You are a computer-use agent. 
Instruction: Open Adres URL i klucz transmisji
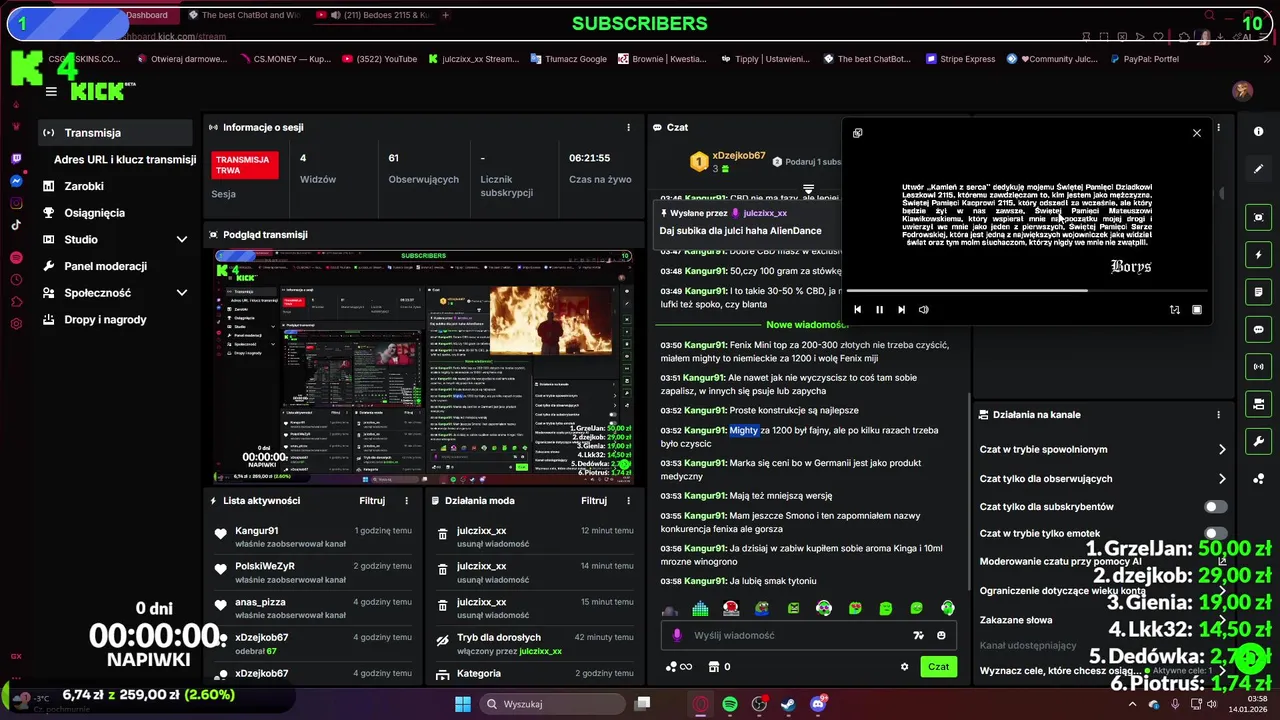[x=125, y=160]
